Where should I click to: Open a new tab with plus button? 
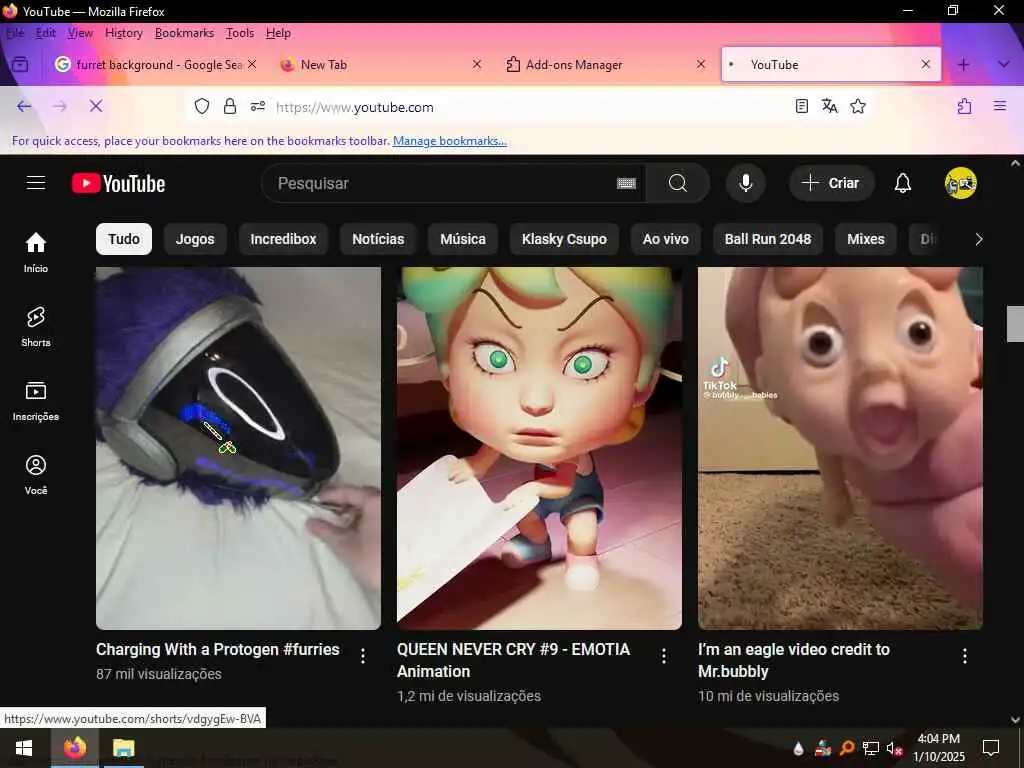pyautogui.click(x=963, y=64)
